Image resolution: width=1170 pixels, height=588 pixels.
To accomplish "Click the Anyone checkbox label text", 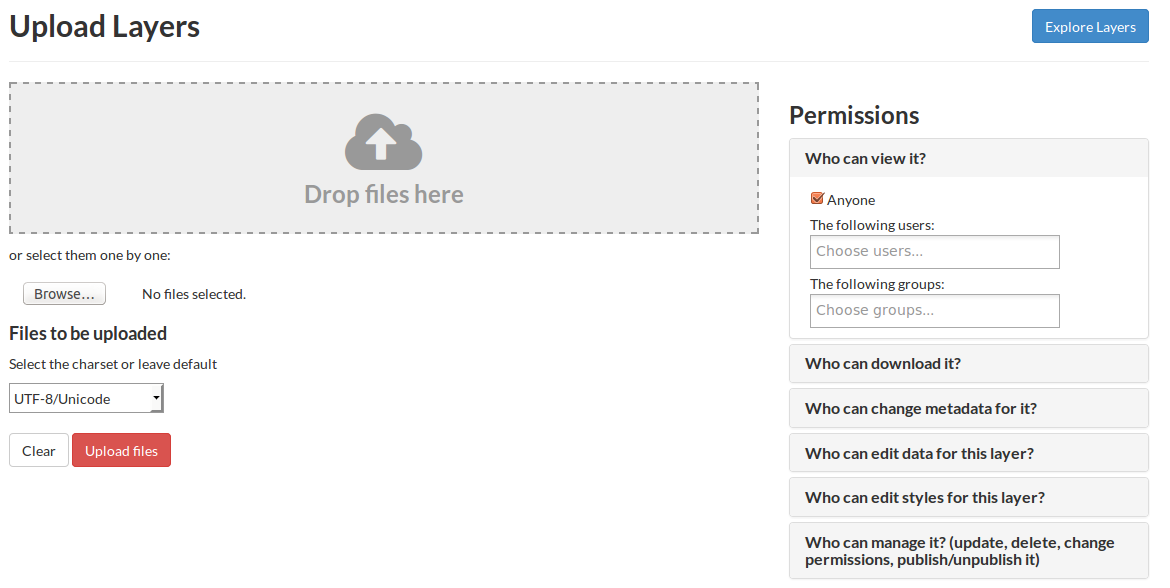I will (x=851, y=200).
